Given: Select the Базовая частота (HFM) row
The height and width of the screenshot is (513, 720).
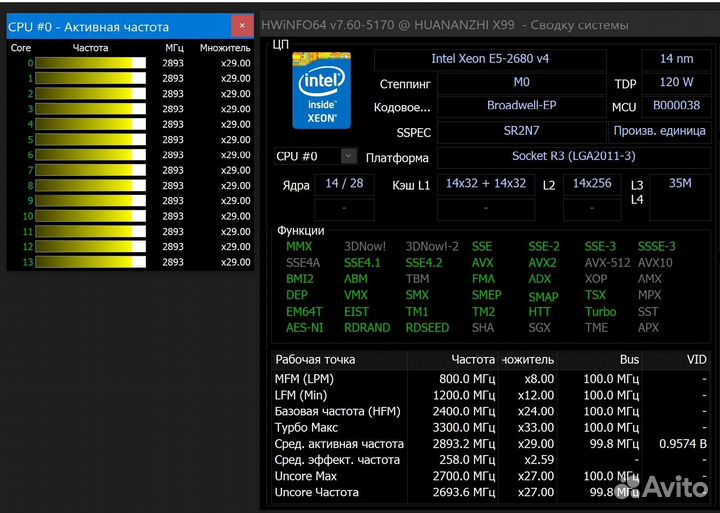Looking at the screenshot, I should (490, 412).
